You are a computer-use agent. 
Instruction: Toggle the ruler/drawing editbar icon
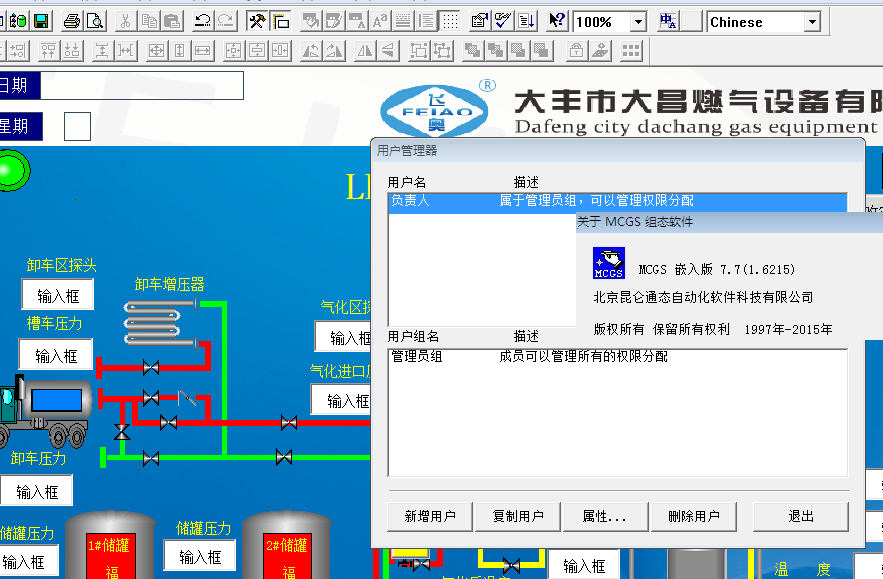coord(281,21)
